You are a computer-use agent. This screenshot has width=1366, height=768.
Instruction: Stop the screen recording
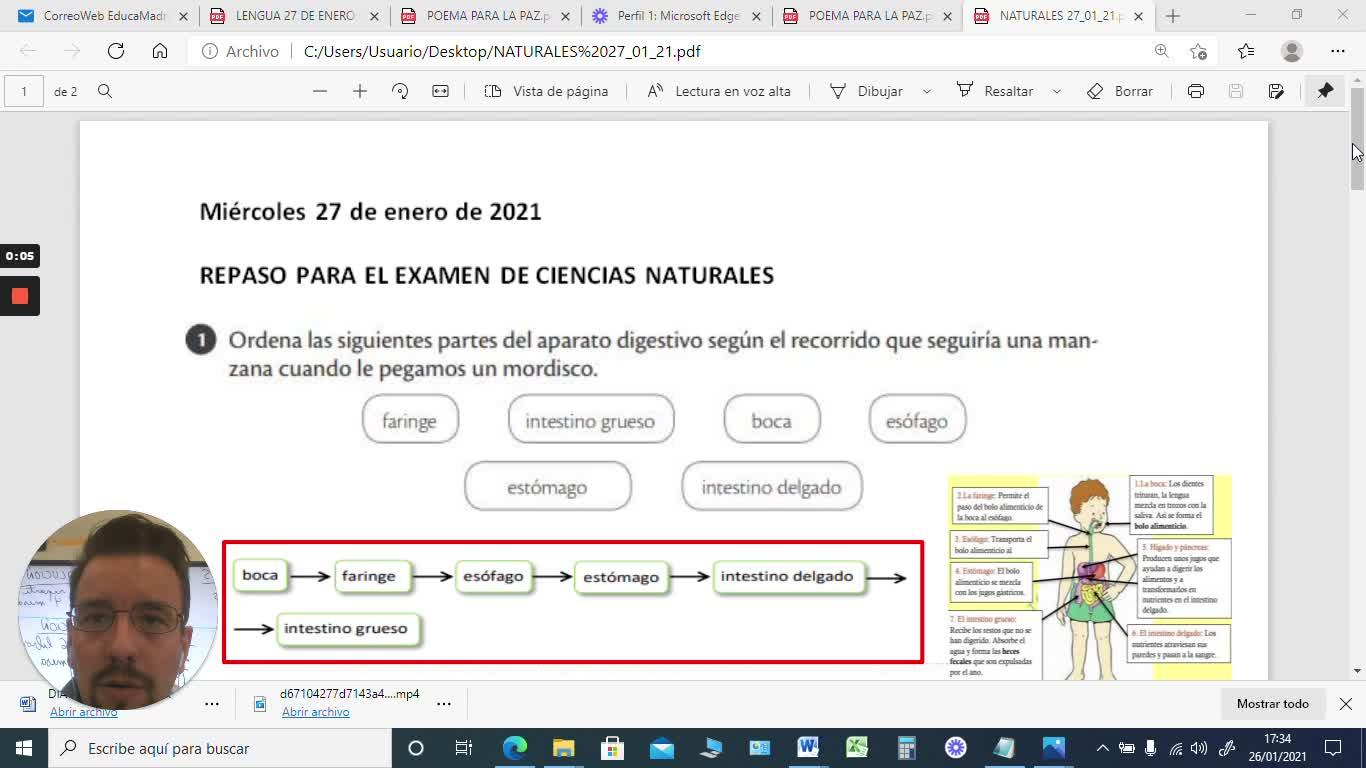click(x=19, y=296)
